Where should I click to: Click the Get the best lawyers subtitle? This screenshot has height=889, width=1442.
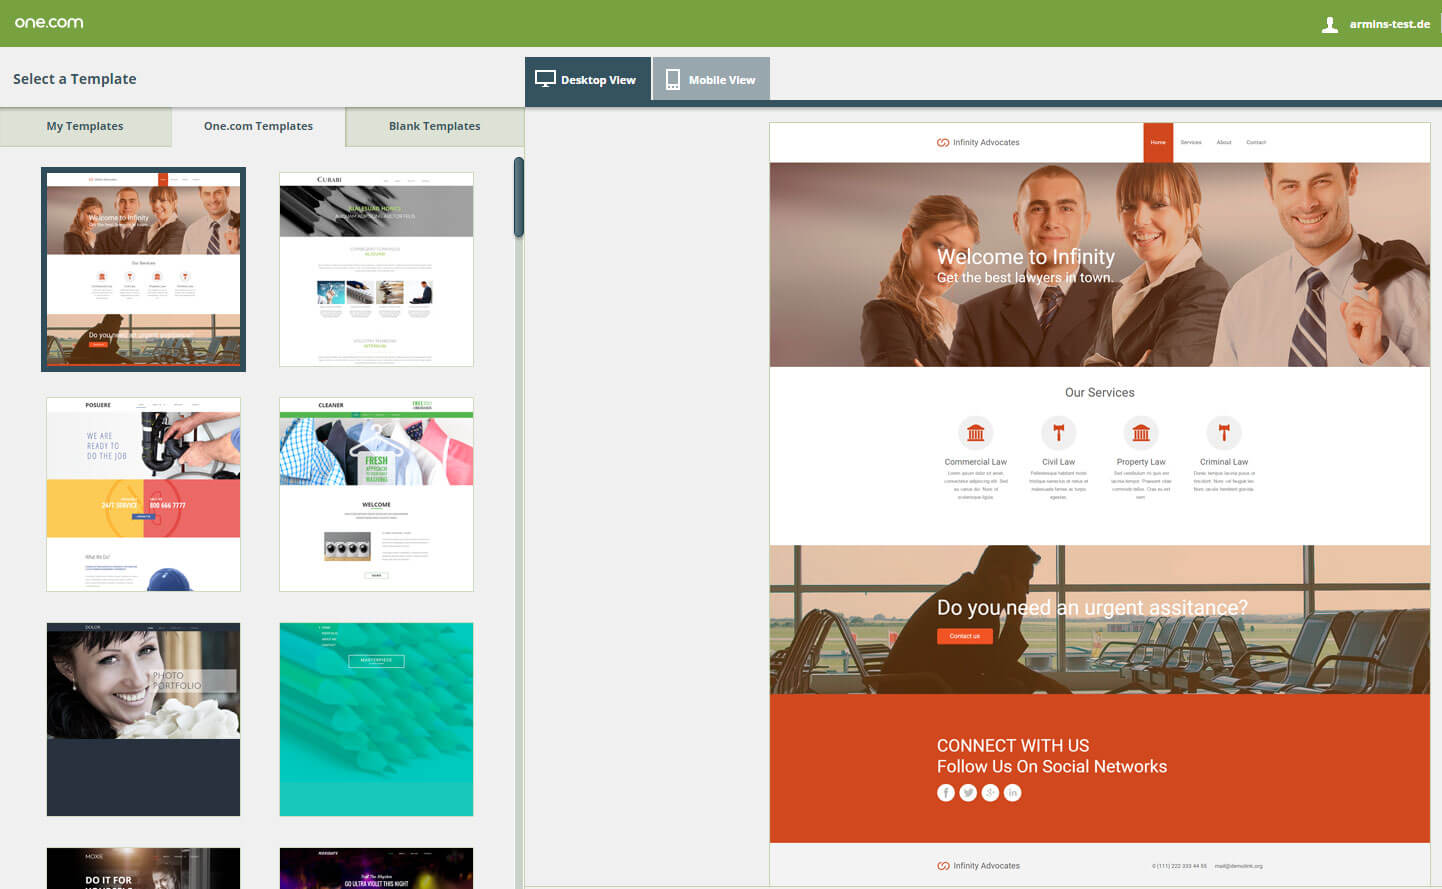tap(1025, 278)
